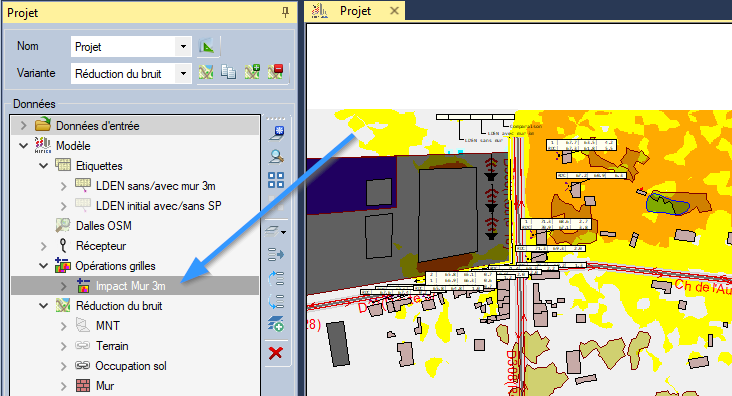The height and width of the screenshot is (396, 732).
Task: Select the Mur tree item
Action: coord(105,386)
